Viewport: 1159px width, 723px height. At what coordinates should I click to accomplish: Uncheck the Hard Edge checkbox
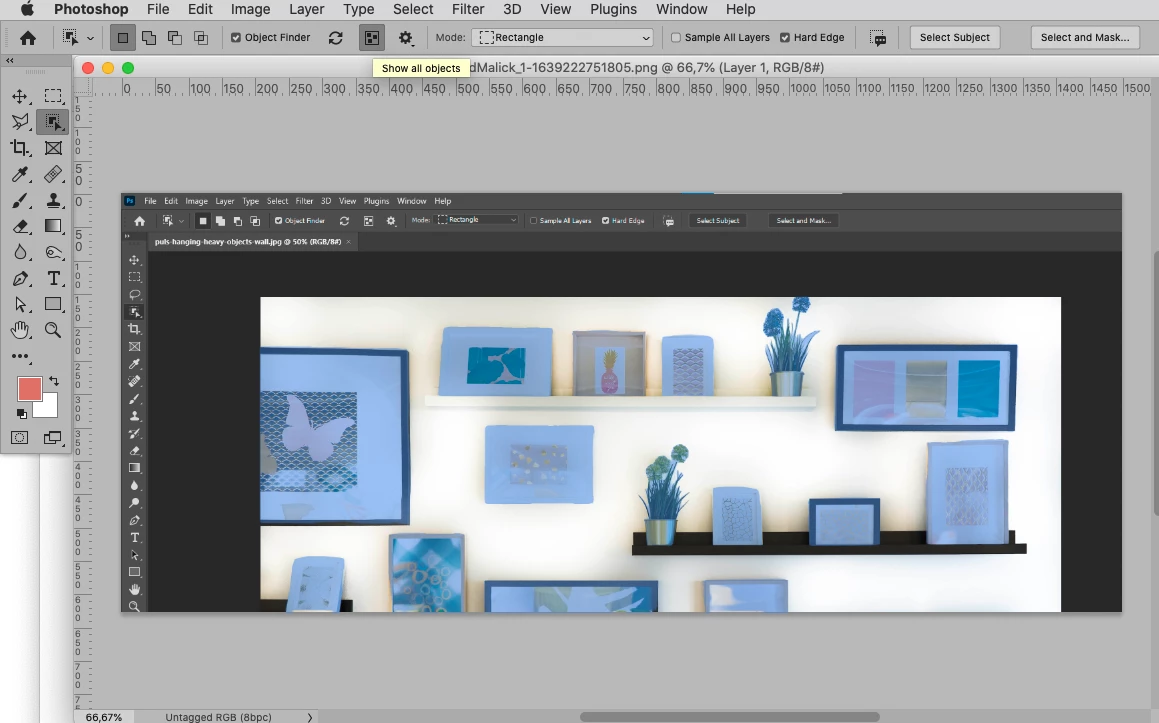click(x=785, y=38)
